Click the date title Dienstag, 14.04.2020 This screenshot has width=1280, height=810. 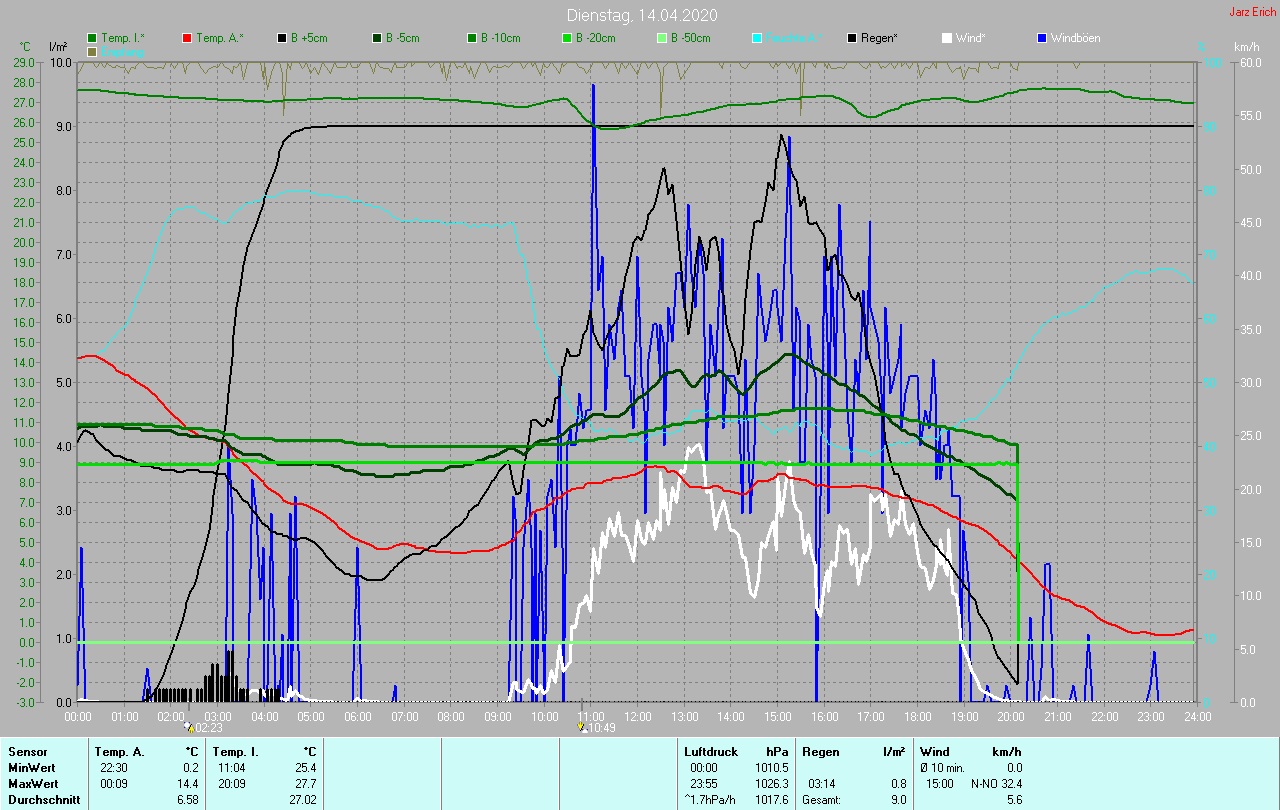click(x=641, y=15)
